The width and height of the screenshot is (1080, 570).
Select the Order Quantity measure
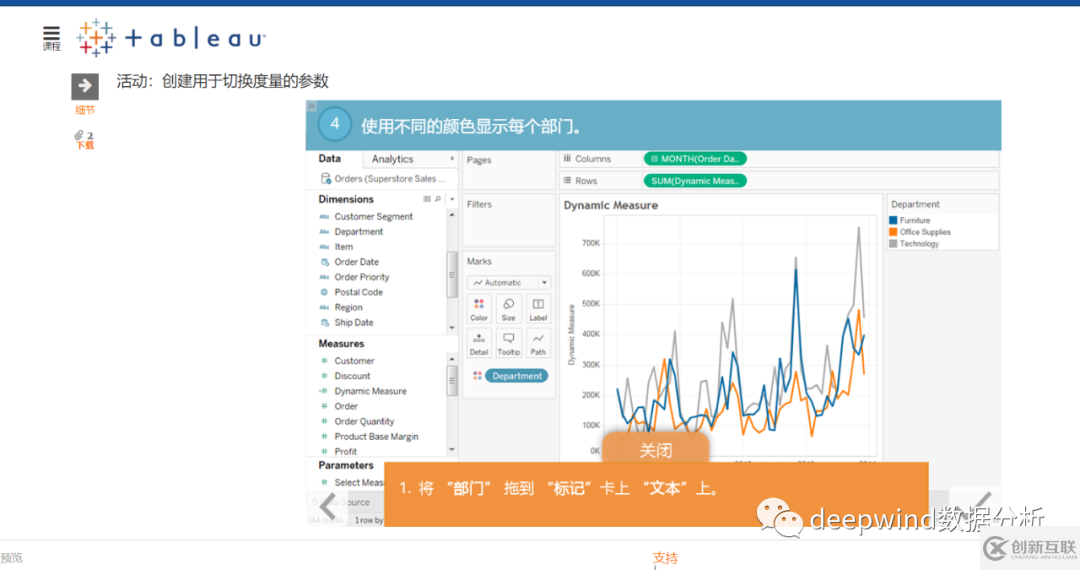point(364,421)
